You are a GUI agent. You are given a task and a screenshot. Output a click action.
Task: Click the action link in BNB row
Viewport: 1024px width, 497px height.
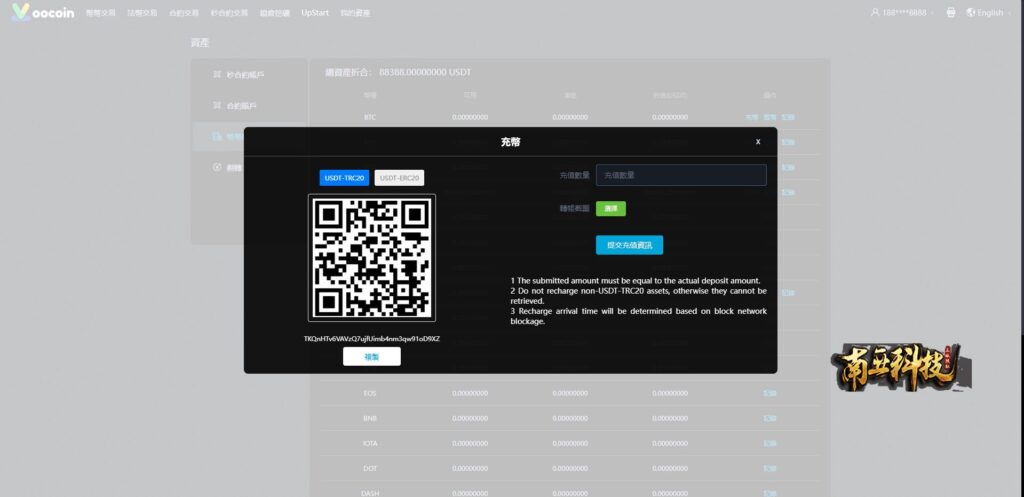[x=770, y=418]
